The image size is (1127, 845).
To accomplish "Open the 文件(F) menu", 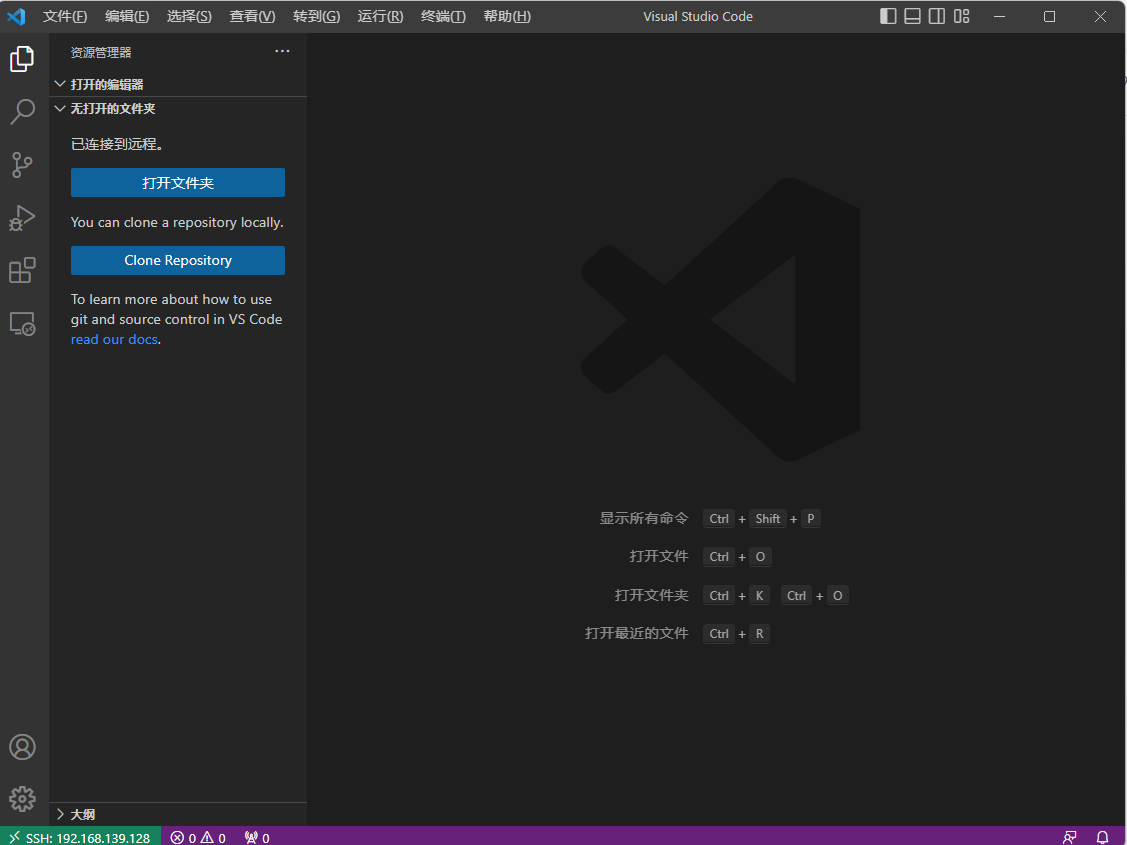I will [x=65, y=16].
